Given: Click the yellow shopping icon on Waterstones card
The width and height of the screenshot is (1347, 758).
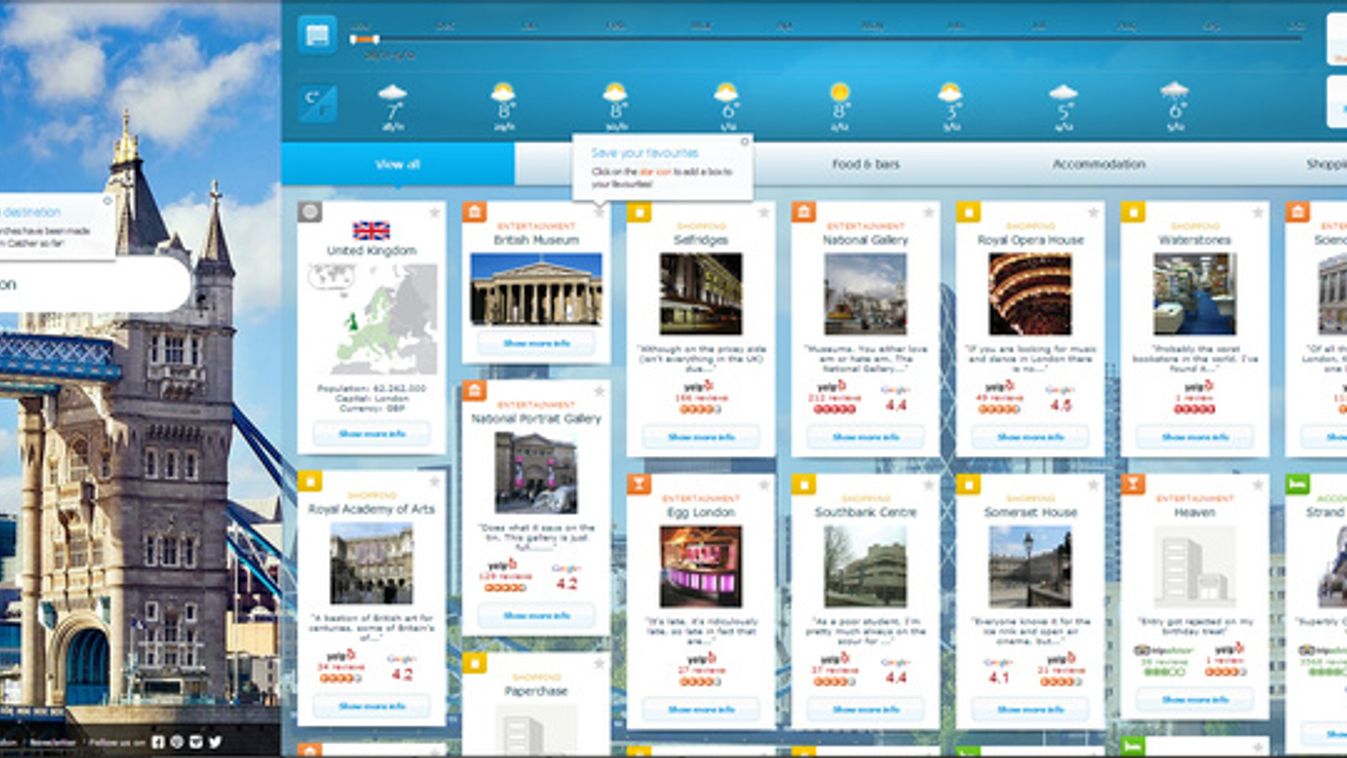Looking at the screenshot, I should pos(1132,211).
